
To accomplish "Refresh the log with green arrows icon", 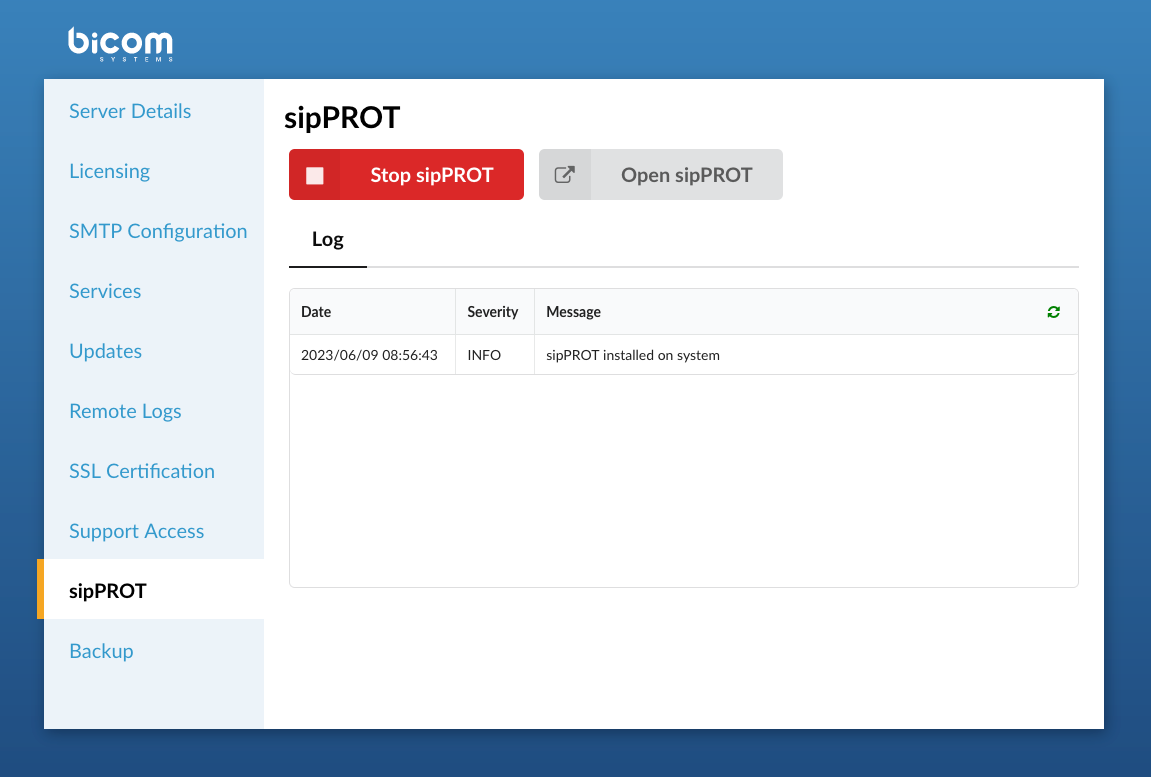I will 1053,312.
